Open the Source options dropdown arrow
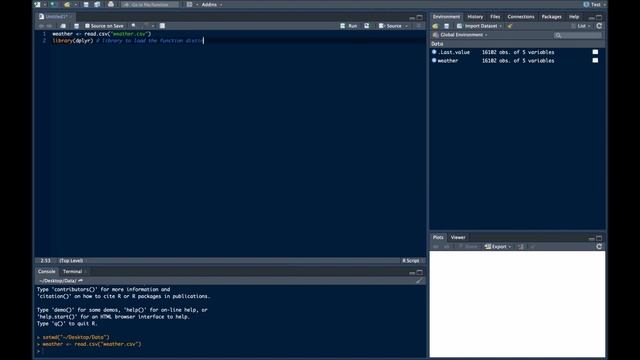Image resolution: width=640 pixels, height=360 pixels. [x=407, y=26]
